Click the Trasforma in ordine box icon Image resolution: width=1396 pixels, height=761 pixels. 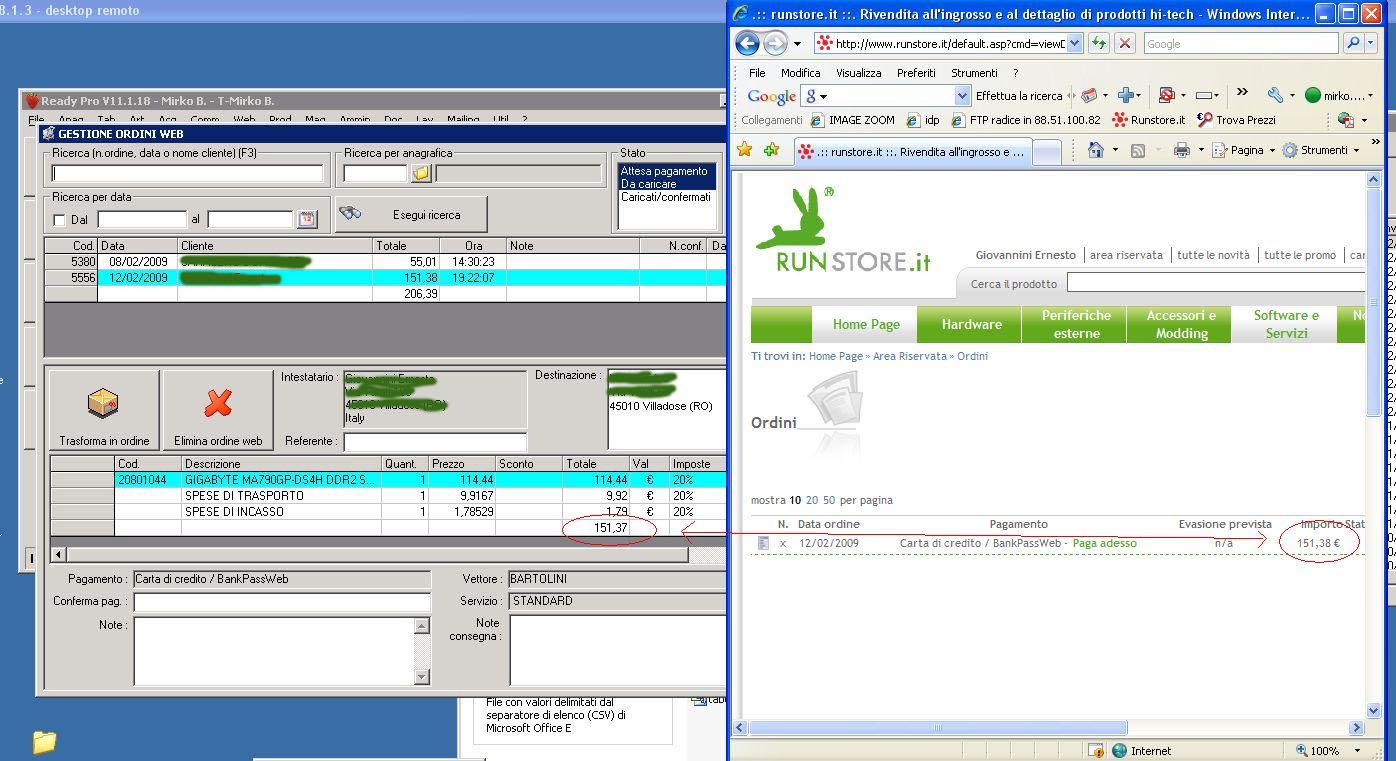point(103,403)
